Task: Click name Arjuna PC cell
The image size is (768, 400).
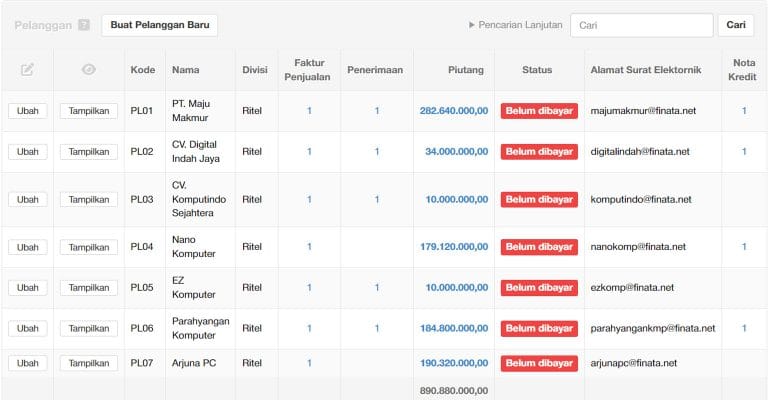Action: point(193,363)
